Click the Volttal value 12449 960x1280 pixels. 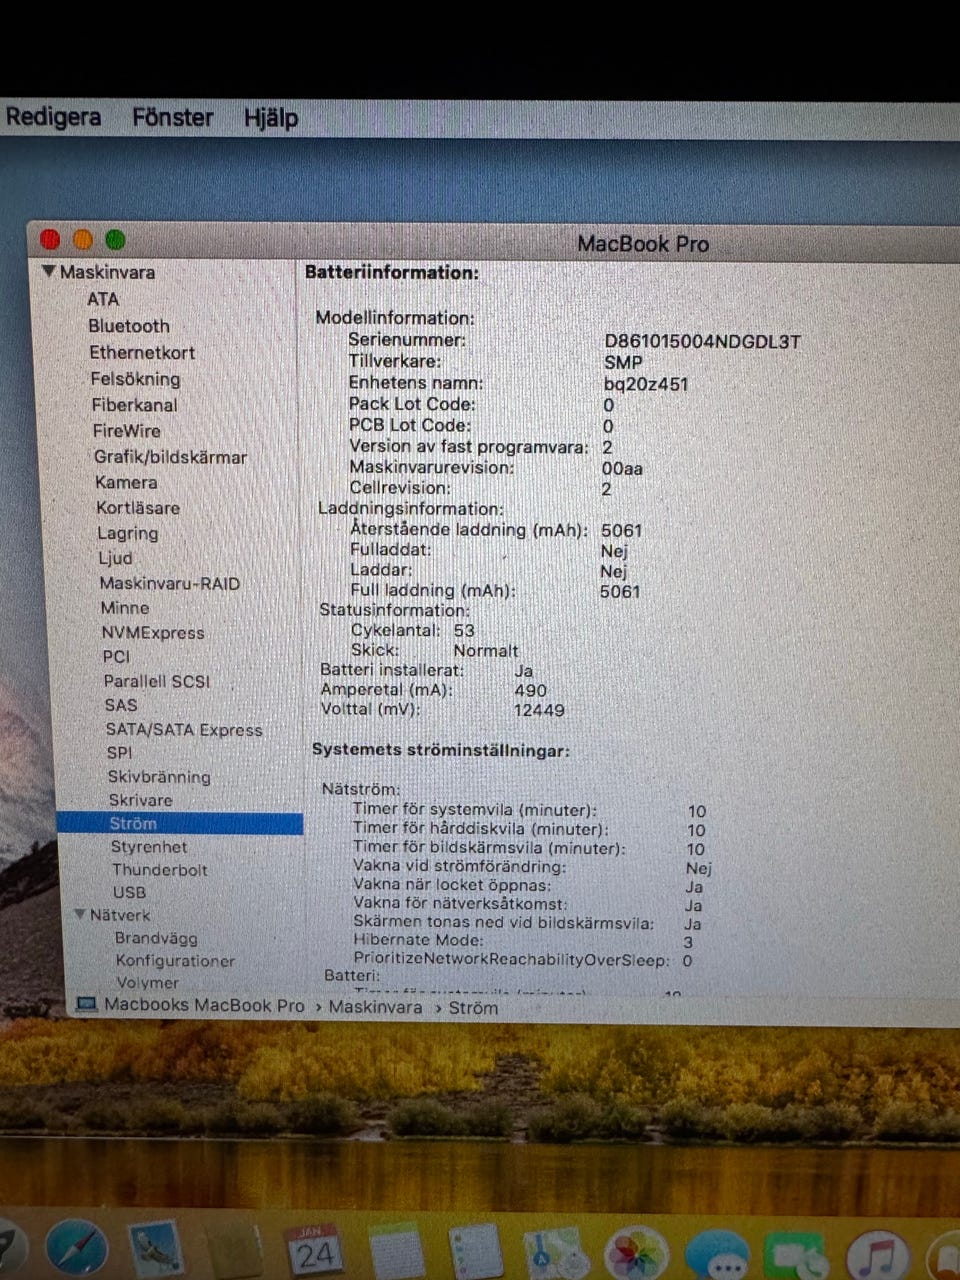click(x=539, y=711)
